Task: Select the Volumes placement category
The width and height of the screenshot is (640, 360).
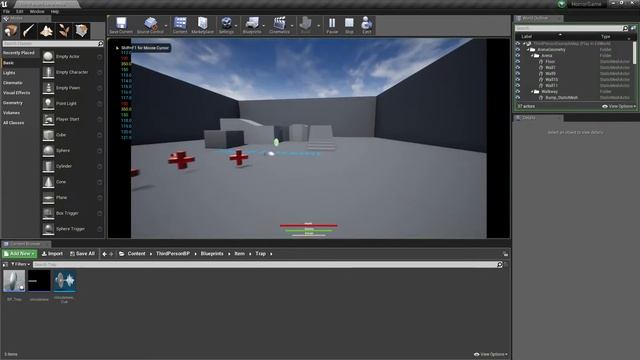Action: [11, 113]
